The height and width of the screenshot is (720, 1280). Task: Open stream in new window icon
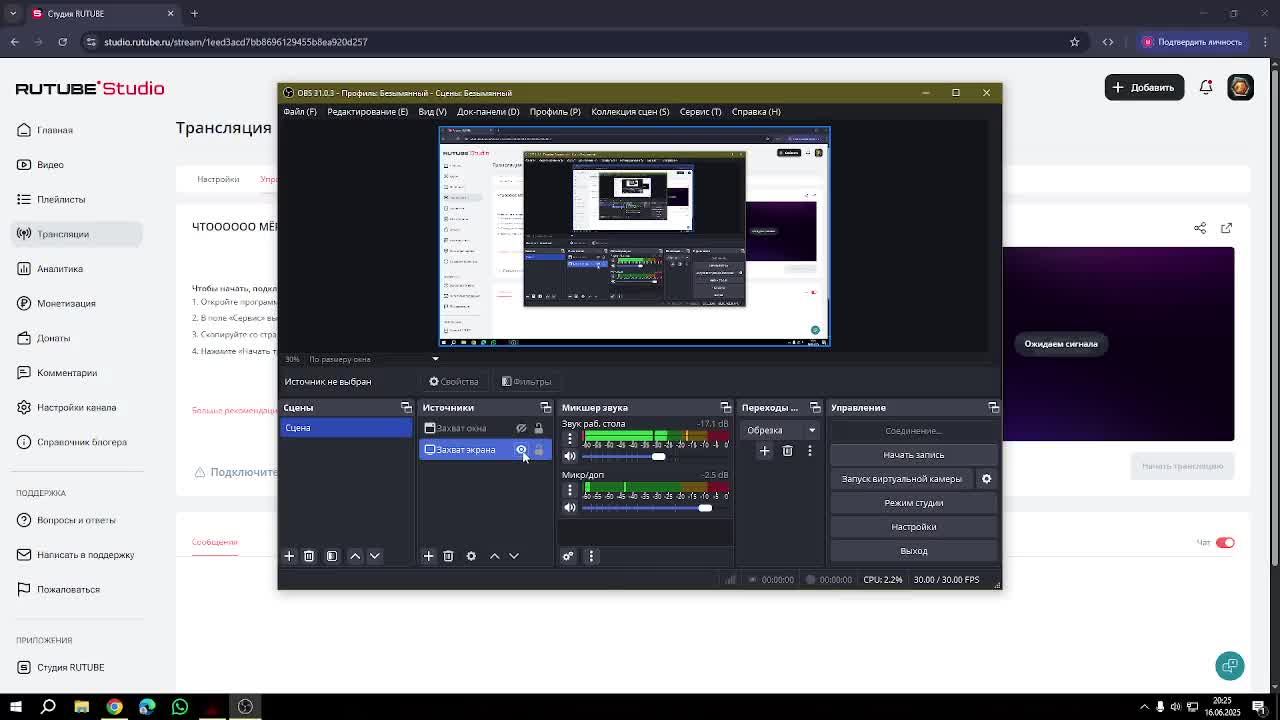[1227, 228]
